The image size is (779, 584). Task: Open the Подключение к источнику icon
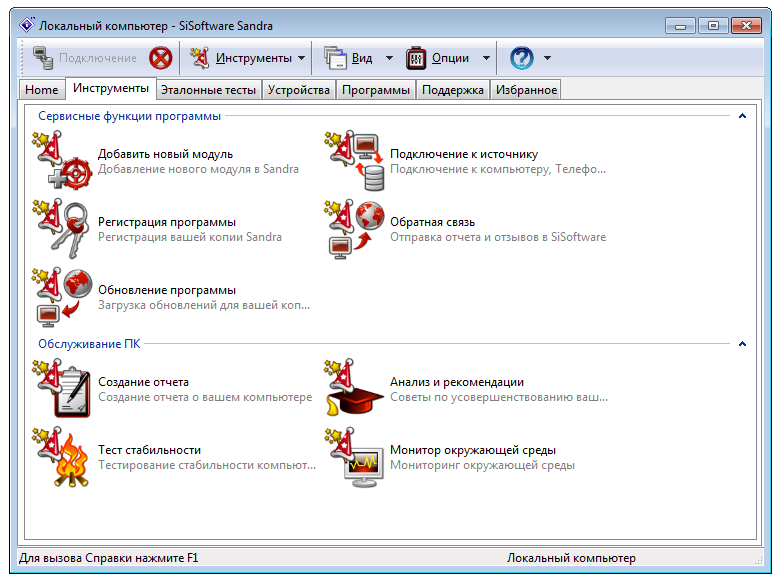[354, 161]
